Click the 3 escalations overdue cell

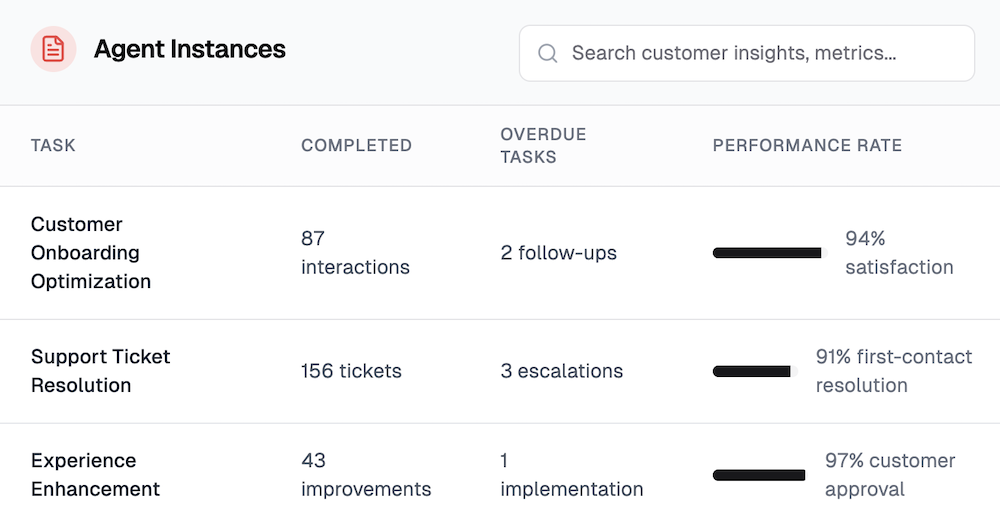[562, 371]
